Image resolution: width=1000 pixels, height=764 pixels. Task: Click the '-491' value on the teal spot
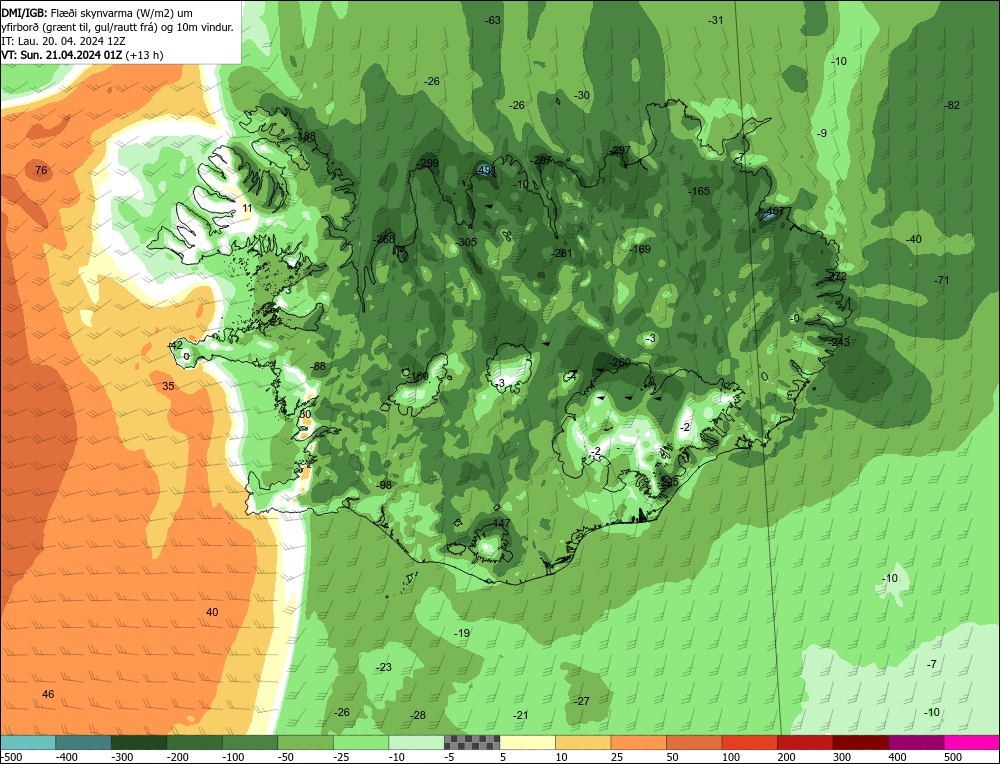(485, 170)
